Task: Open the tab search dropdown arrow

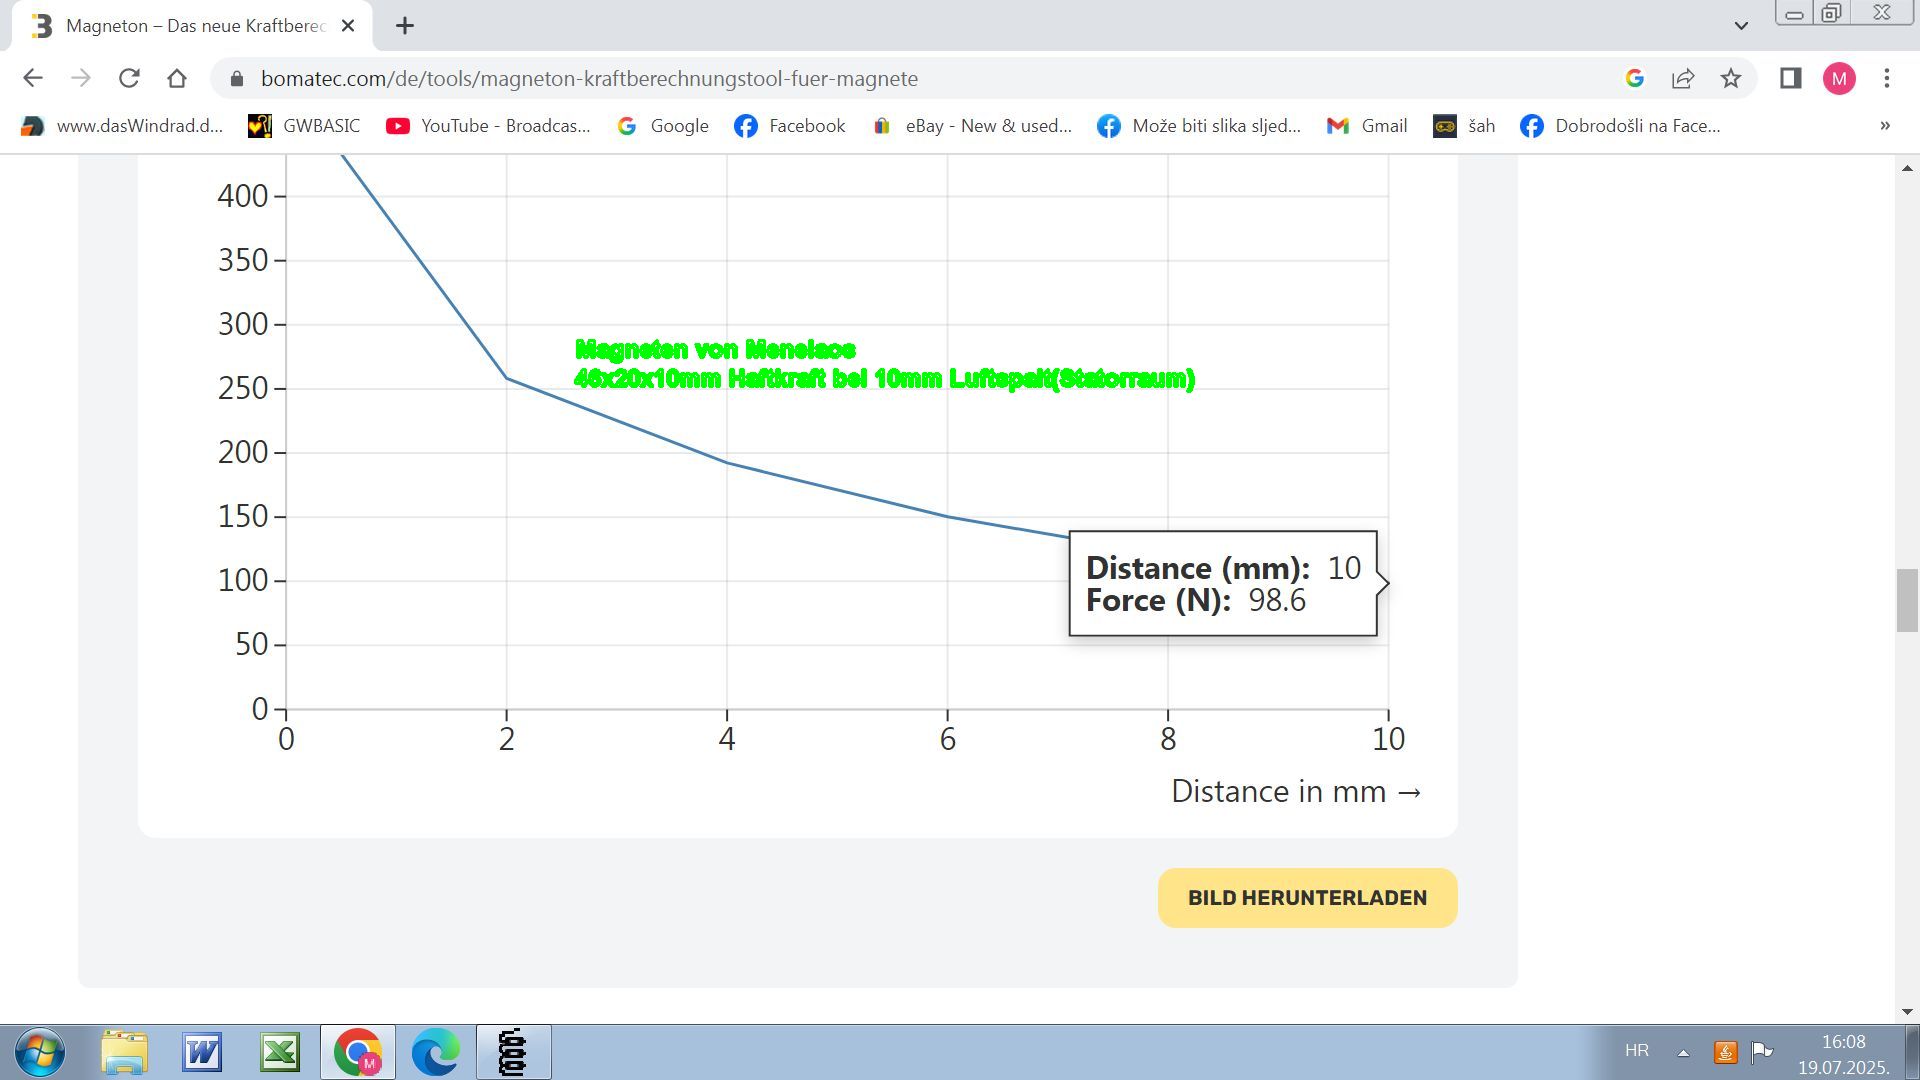Action: pos(1741,26)
